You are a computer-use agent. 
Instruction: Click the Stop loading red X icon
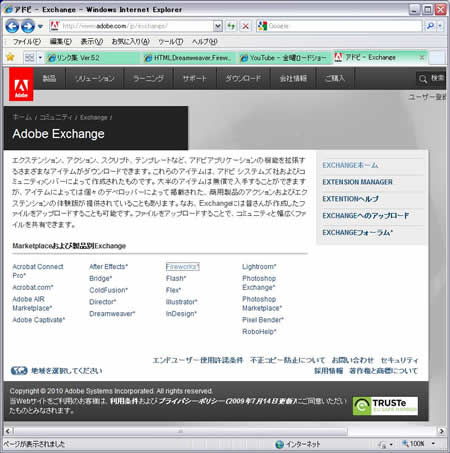coord(246,26)
